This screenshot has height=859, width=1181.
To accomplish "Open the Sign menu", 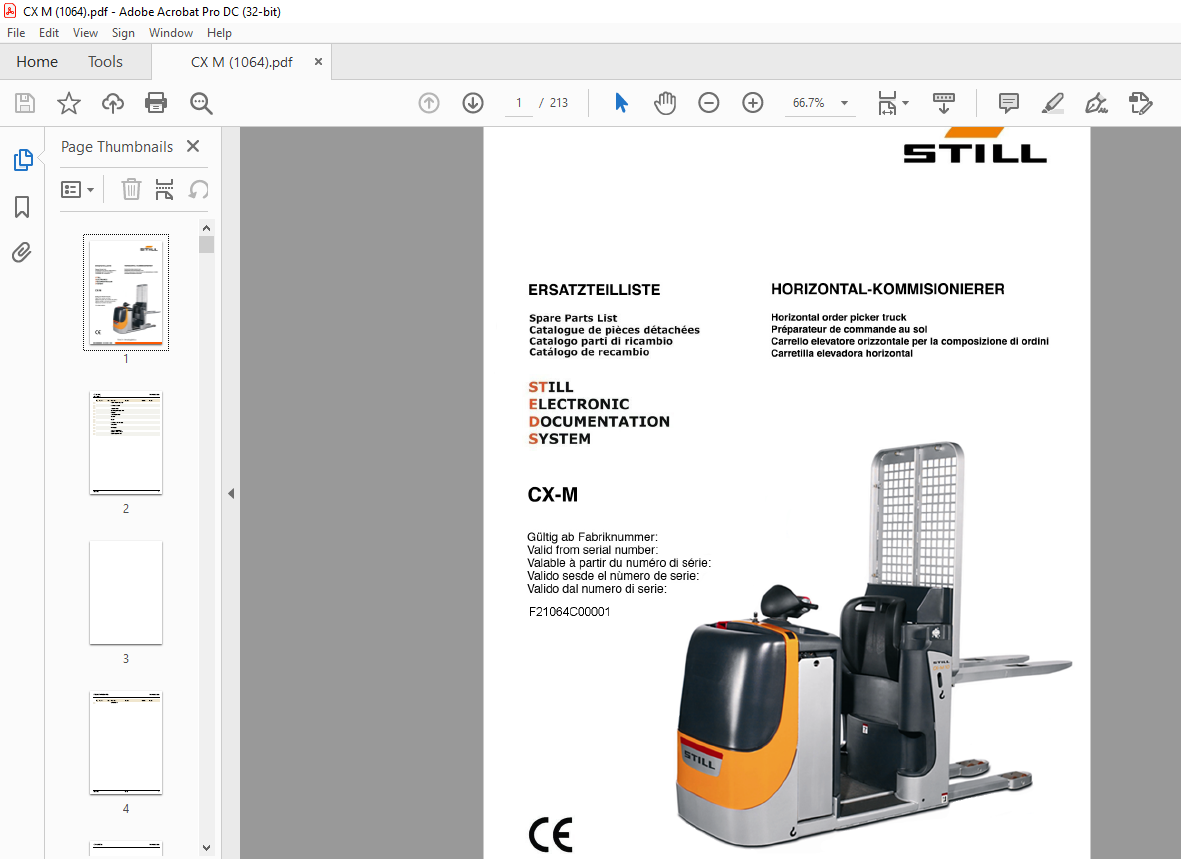I will pos(123,32).
